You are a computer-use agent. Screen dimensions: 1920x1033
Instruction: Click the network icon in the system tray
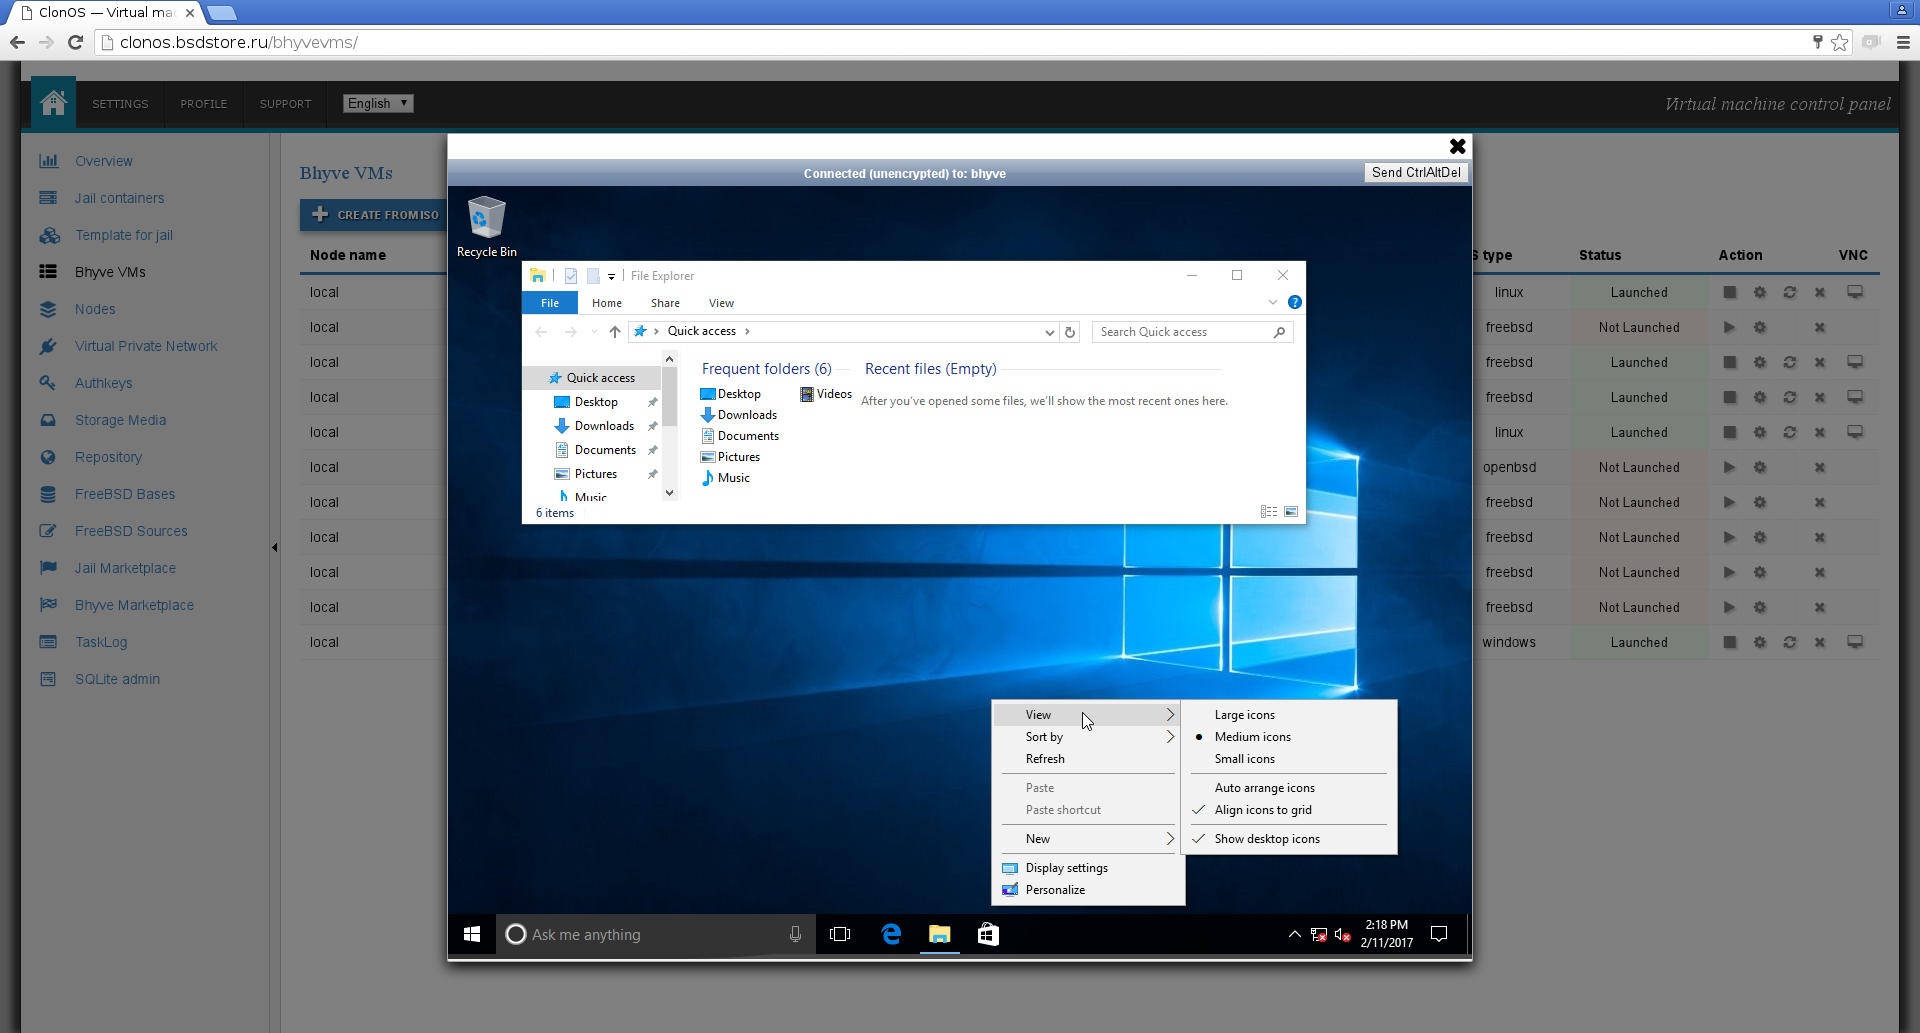[1319, 934]
